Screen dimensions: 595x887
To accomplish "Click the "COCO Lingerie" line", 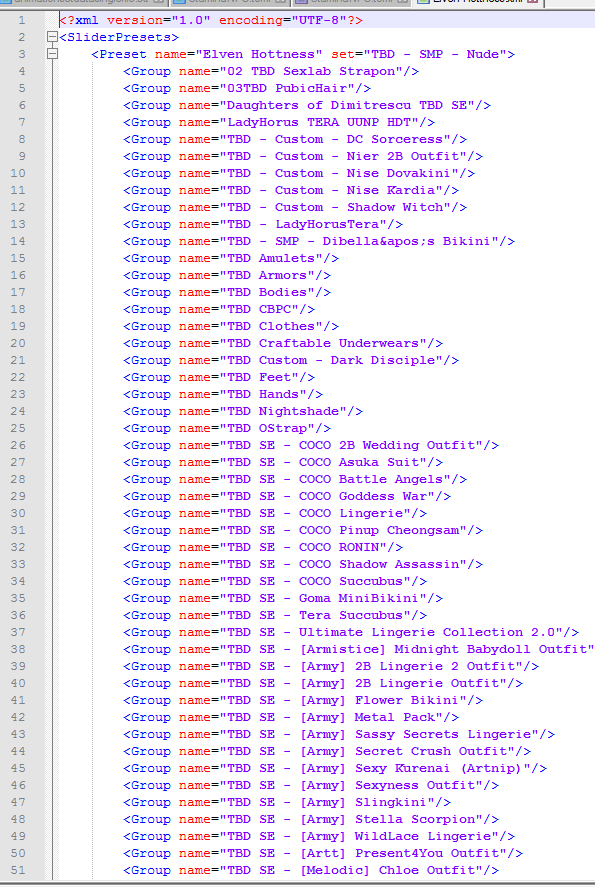I will coord(275,513).
